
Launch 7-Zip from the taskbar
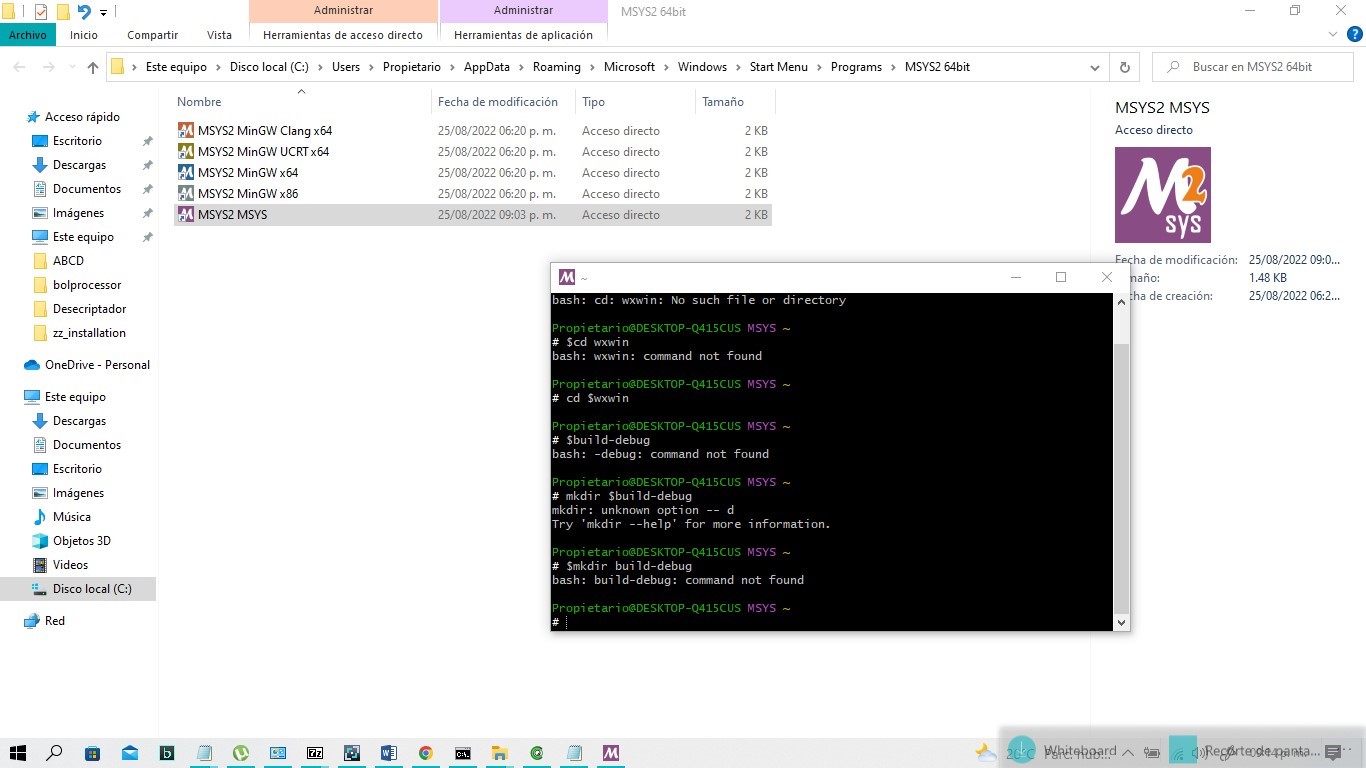pyautogui.click(x=315, y=753)
